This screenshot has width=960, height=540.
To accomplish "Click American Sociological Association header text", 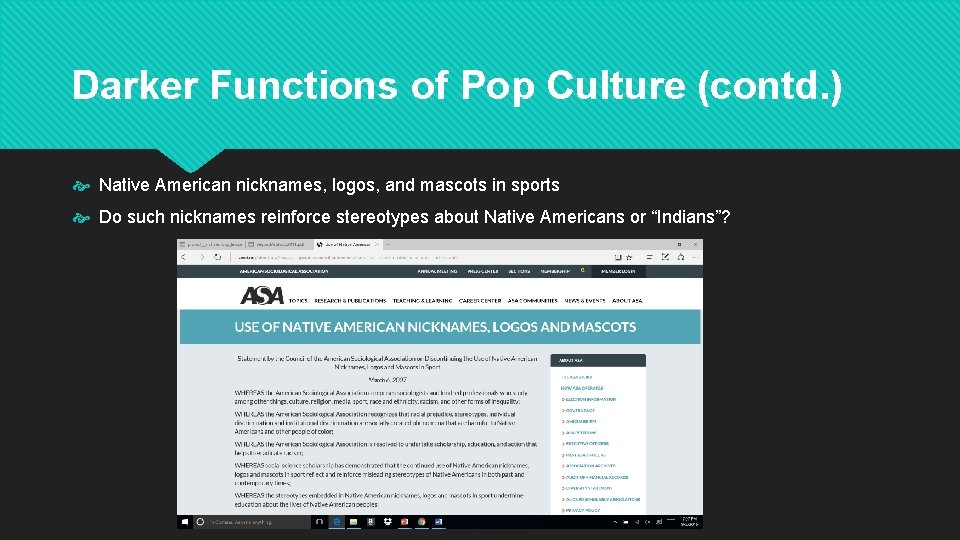I will (x=283, y=271).
